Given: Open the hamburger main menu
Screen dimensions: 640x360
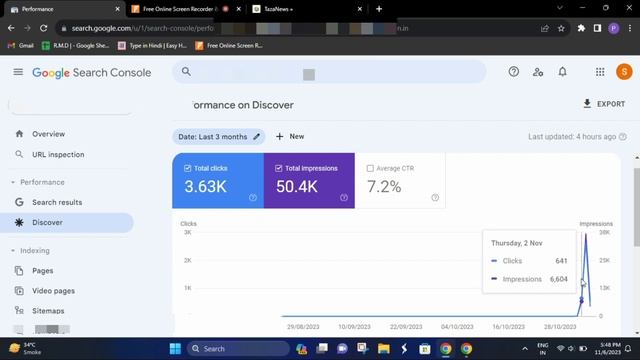Looking at the screenshot, I should tap(18, 72).
